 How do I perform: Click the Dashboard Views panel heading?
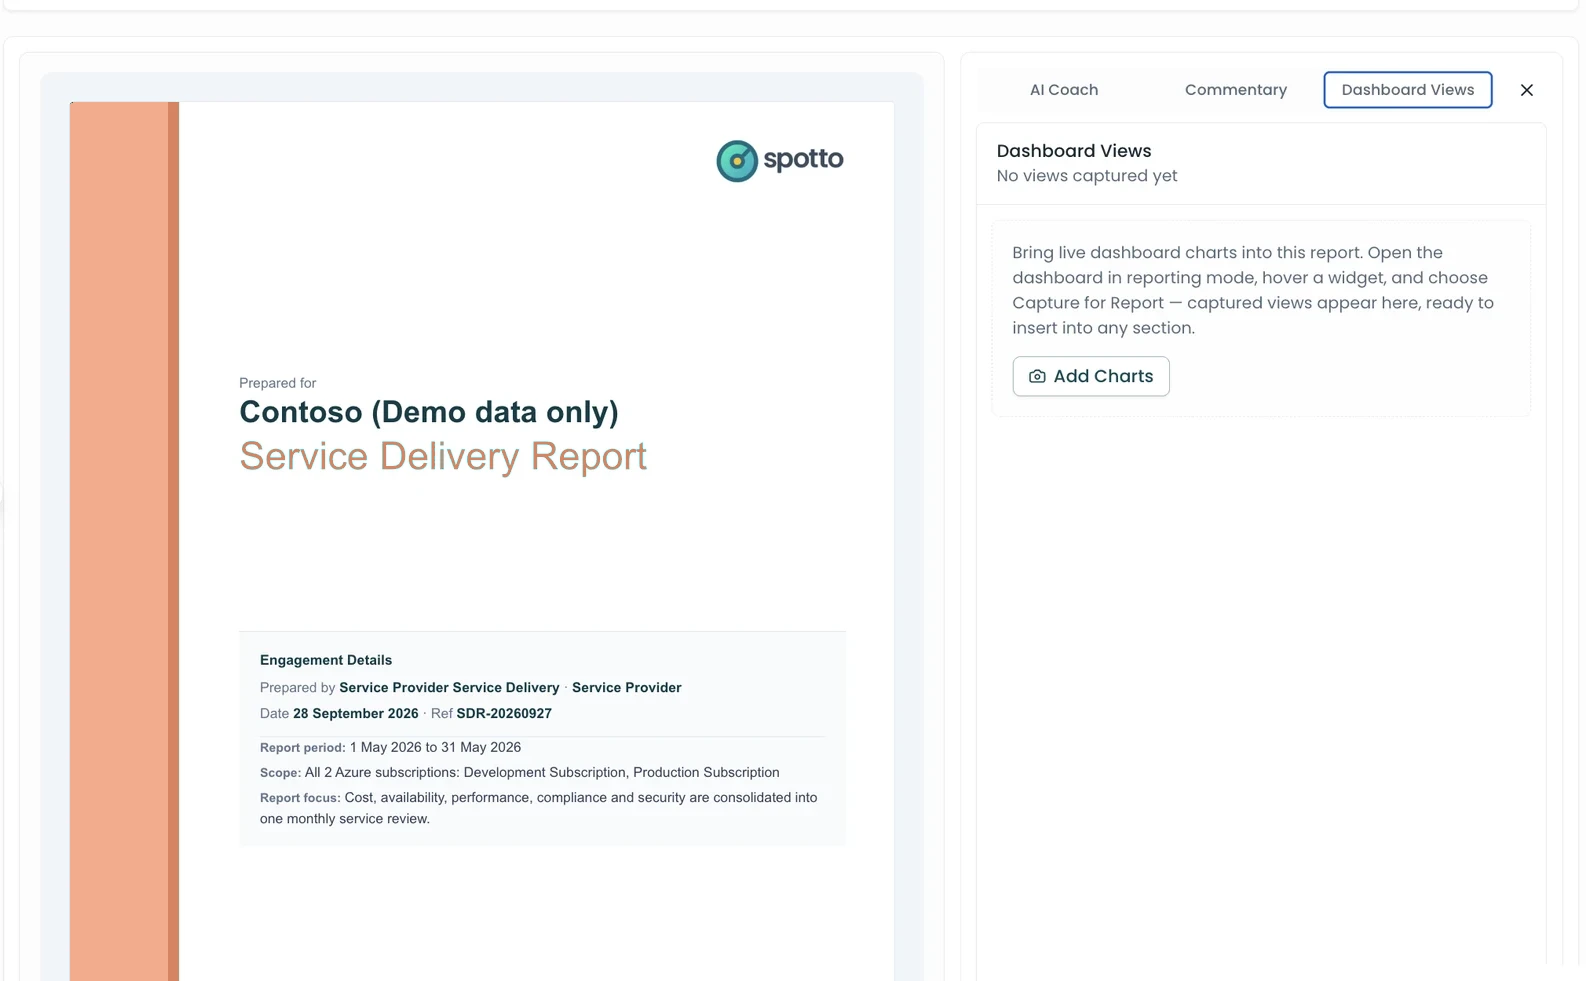pos(1073,151)
